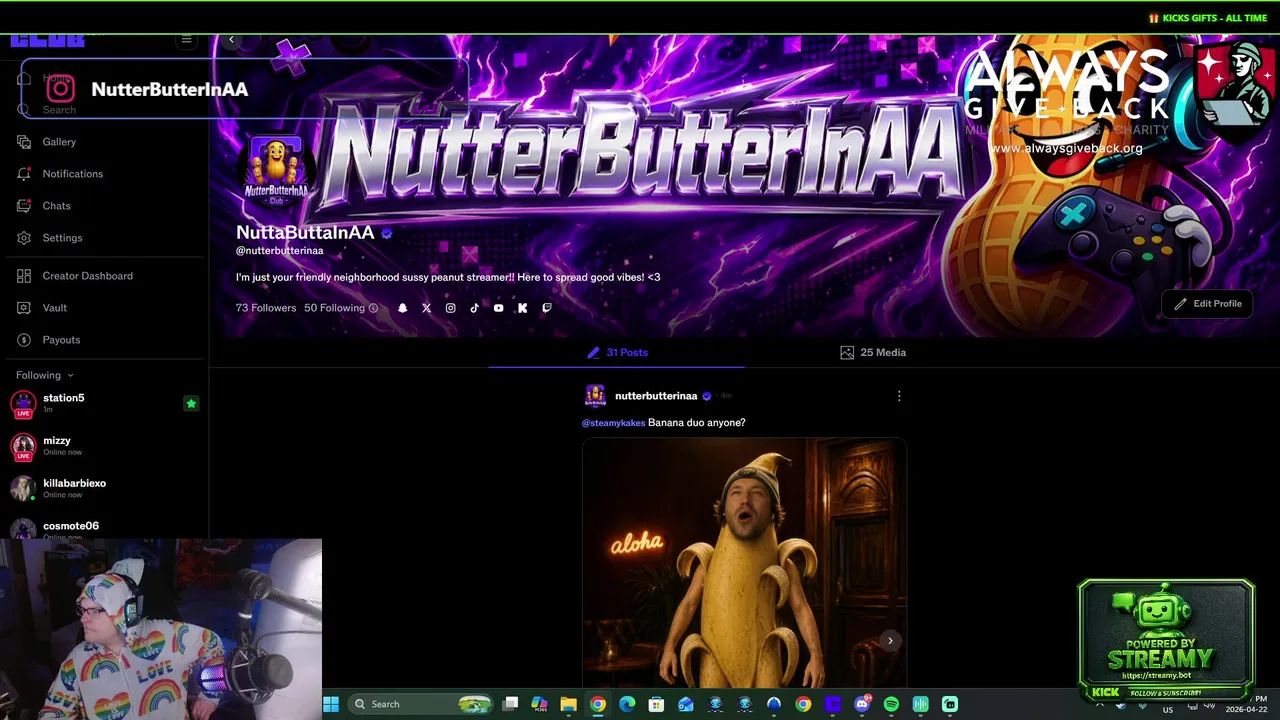Open Microsoft Edge from the taskbar
The image size is (1280, 720).
627,704
